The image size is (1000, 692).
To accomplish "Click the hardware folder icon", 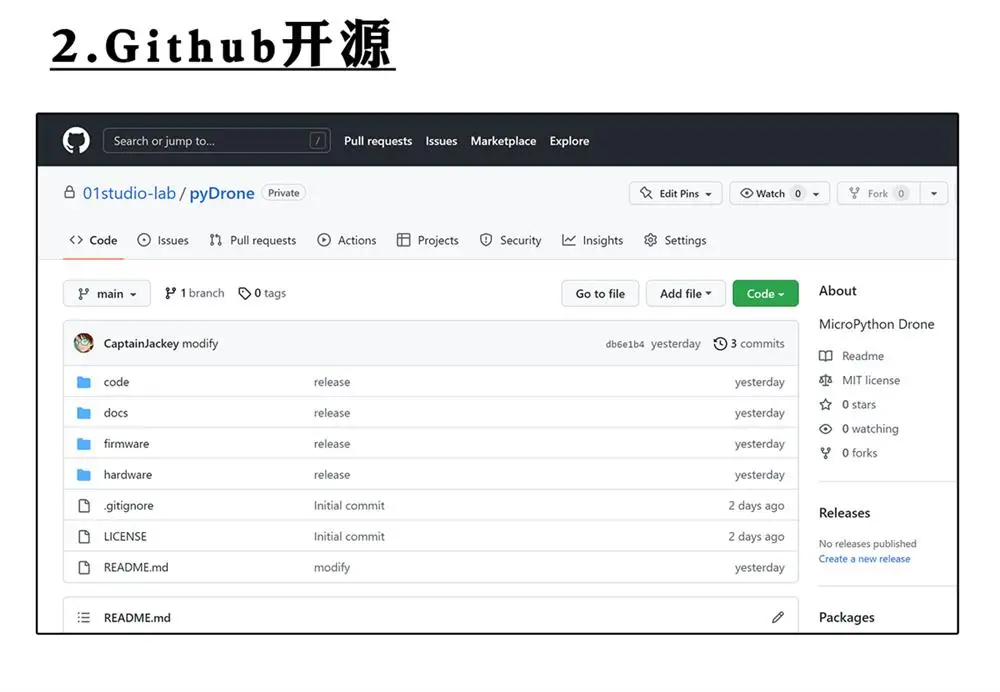I will click(84, 475).
